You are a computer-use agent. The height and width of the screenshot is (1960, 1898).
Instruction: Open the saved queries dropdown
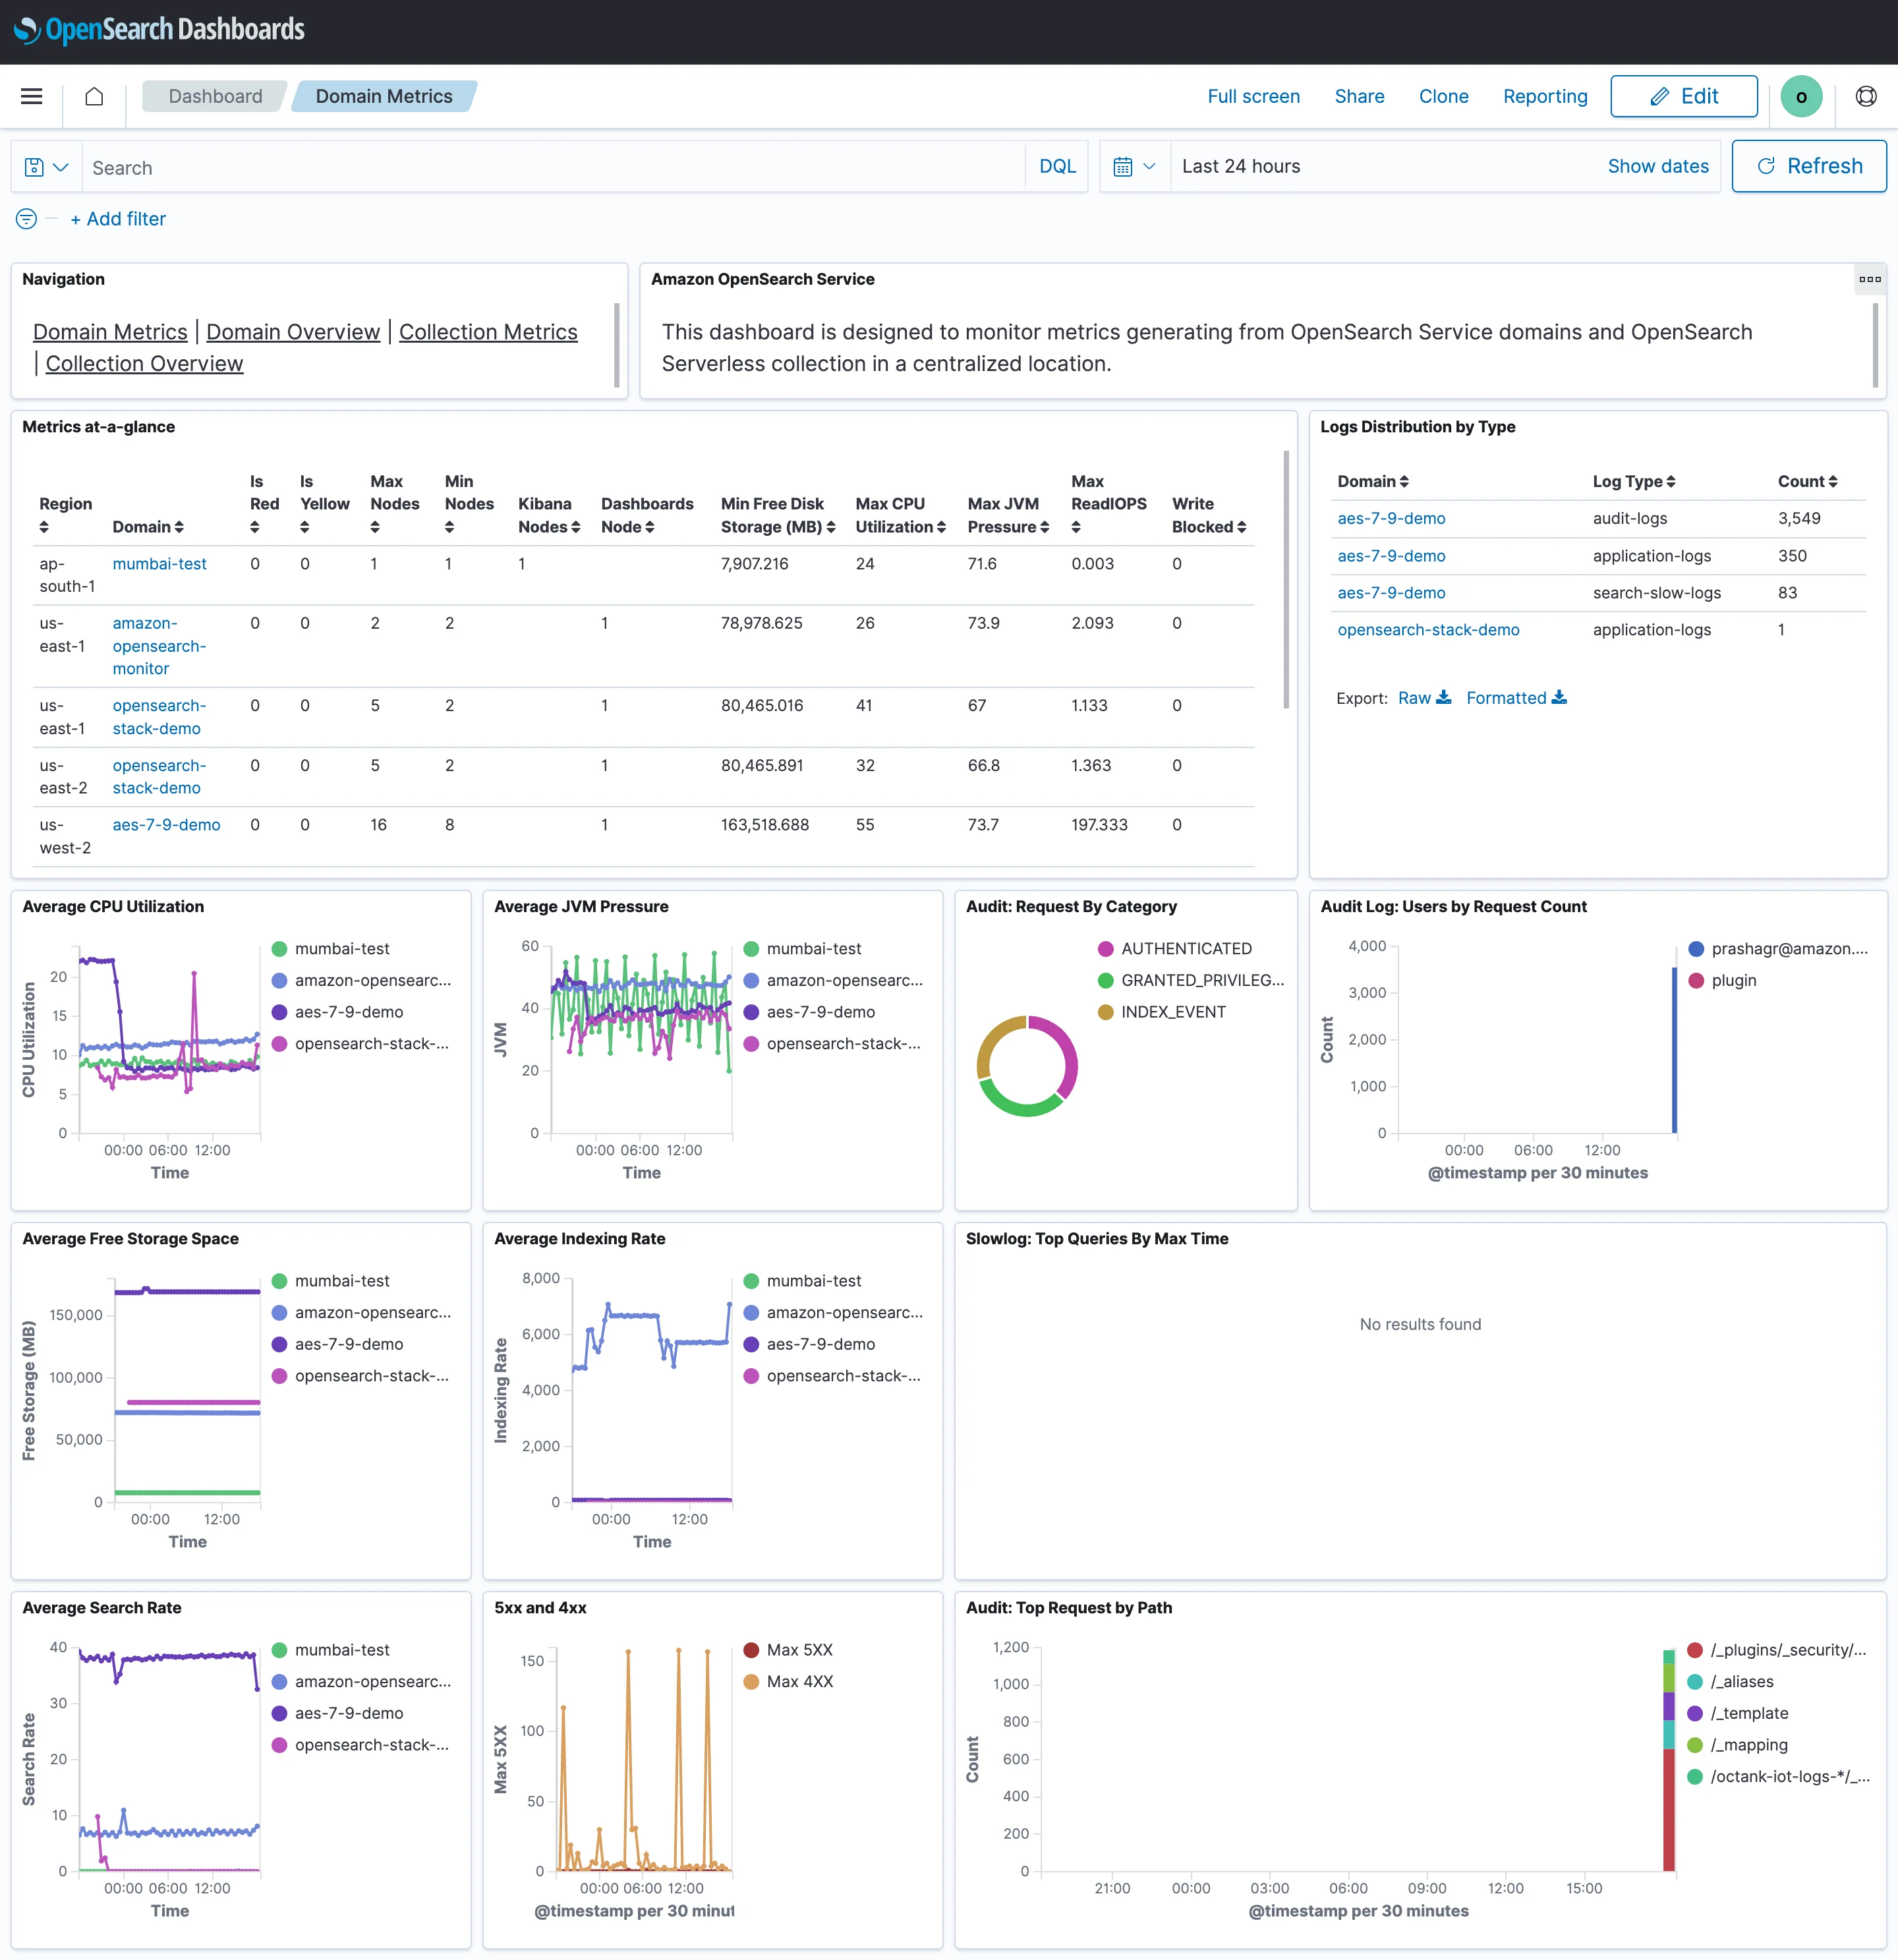(x=47, y=167)
